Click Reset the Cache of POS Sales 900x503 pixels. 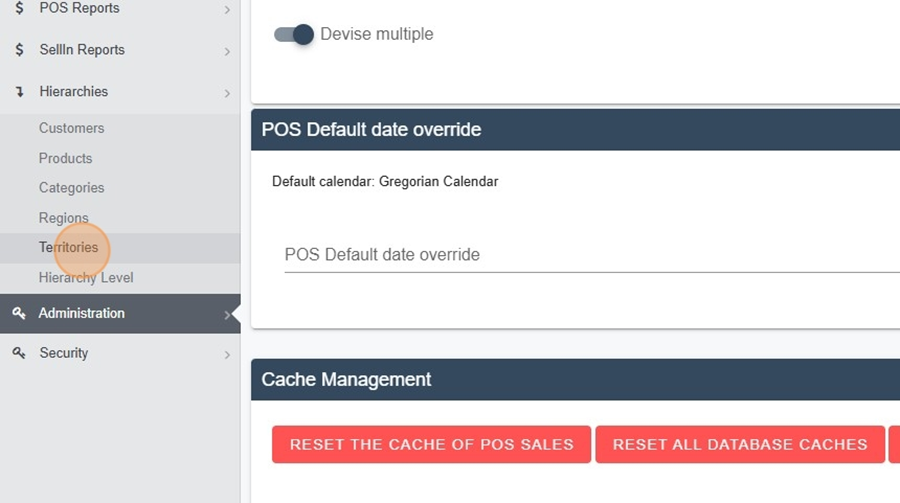432,444
